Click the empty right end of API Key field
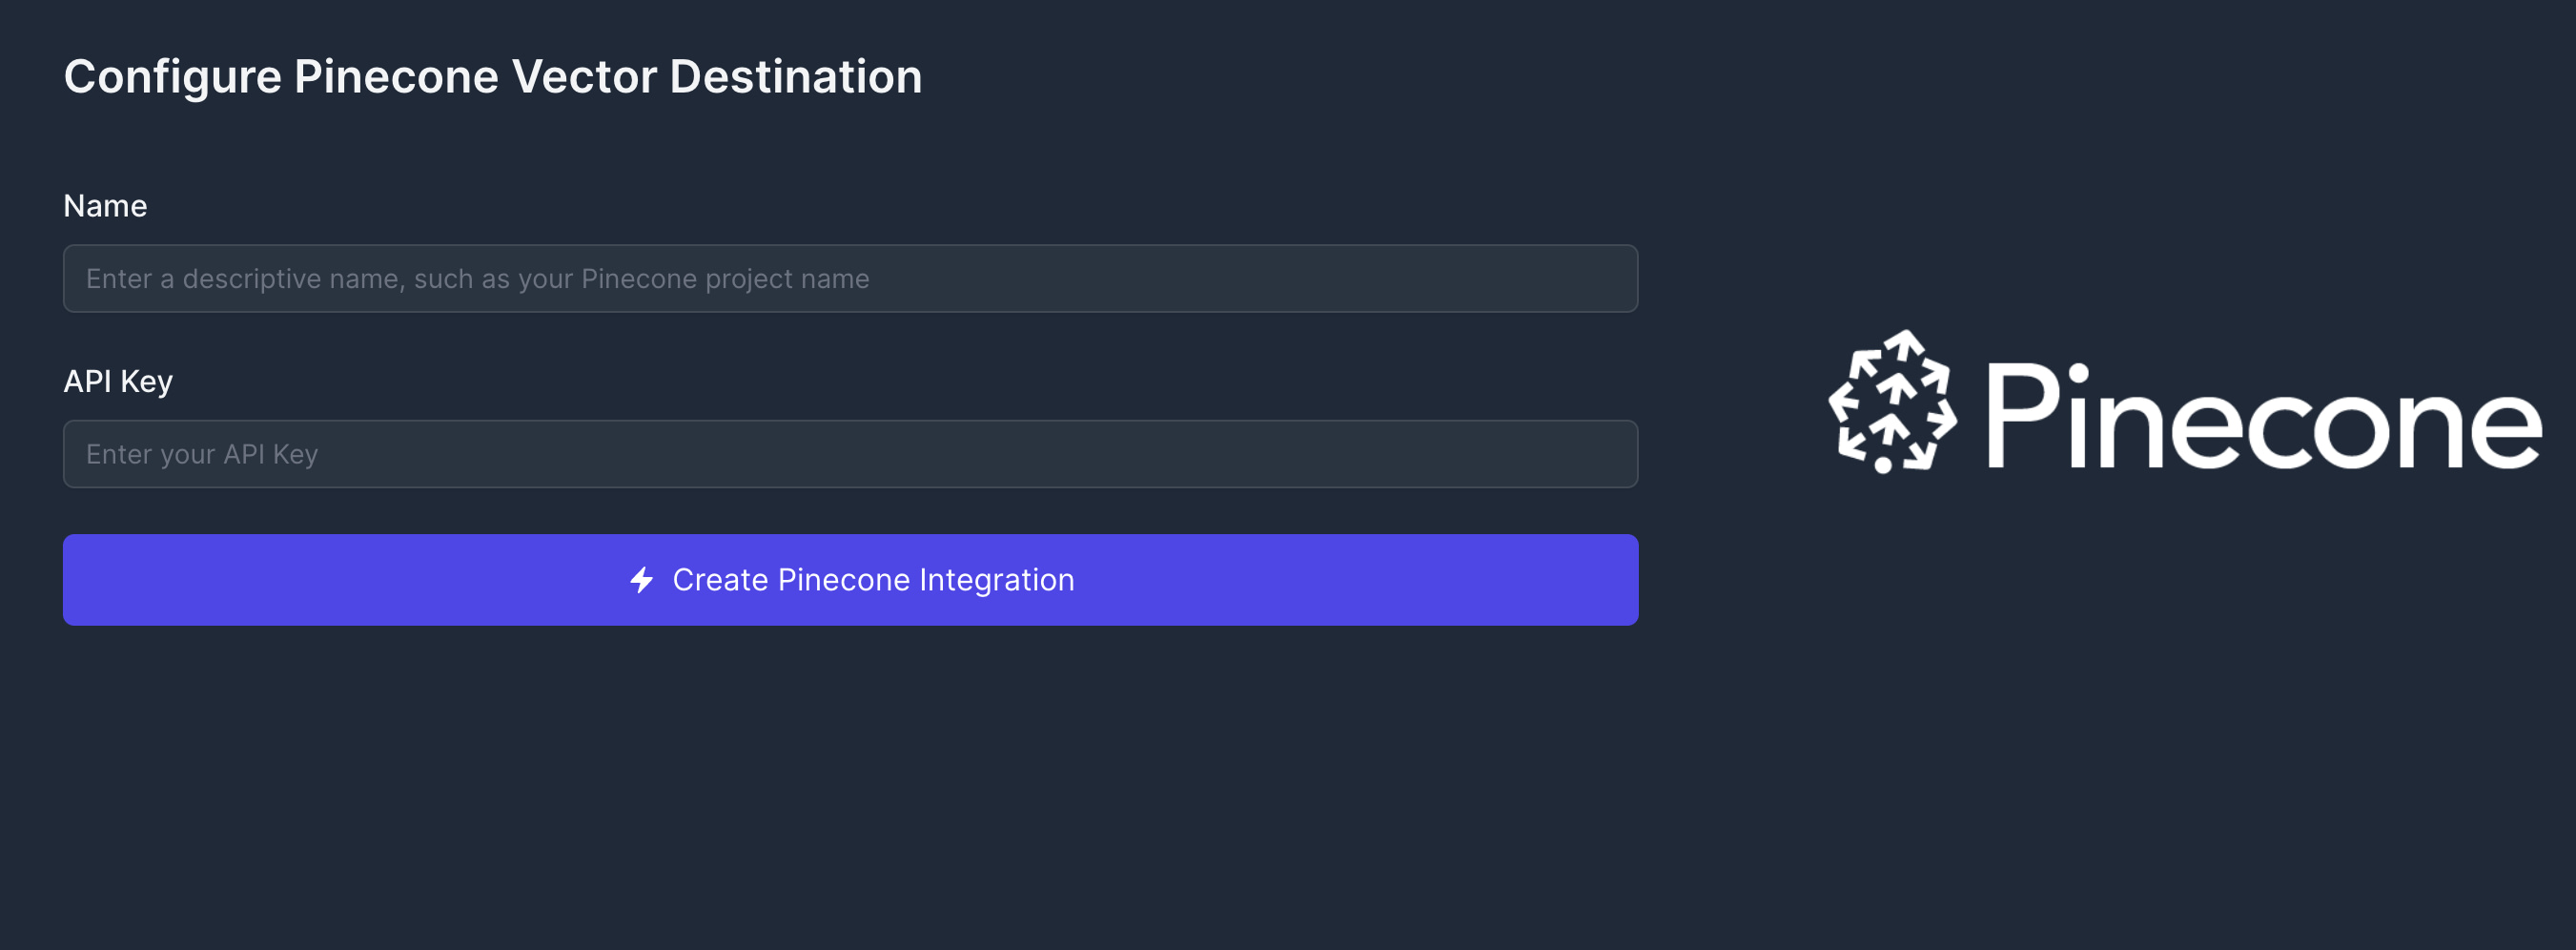 pos(1560,455)
